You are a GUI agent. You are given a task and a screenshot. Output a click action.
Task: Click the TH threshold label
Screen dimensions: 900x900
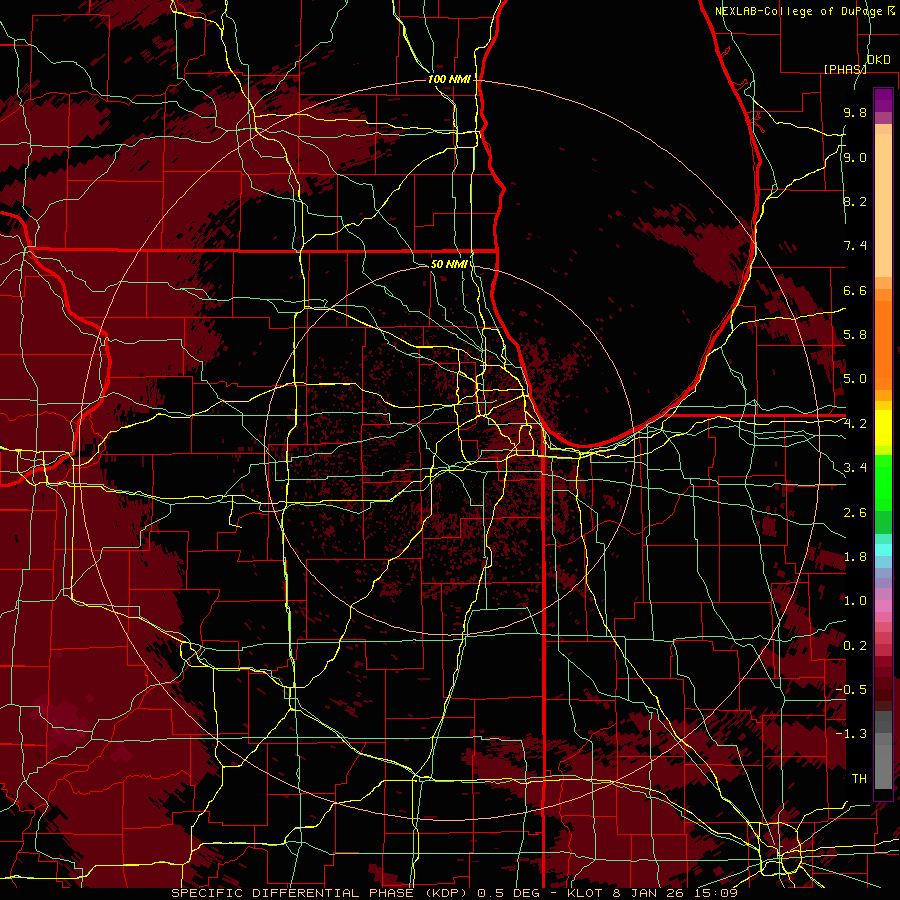(x=859, y=779)
